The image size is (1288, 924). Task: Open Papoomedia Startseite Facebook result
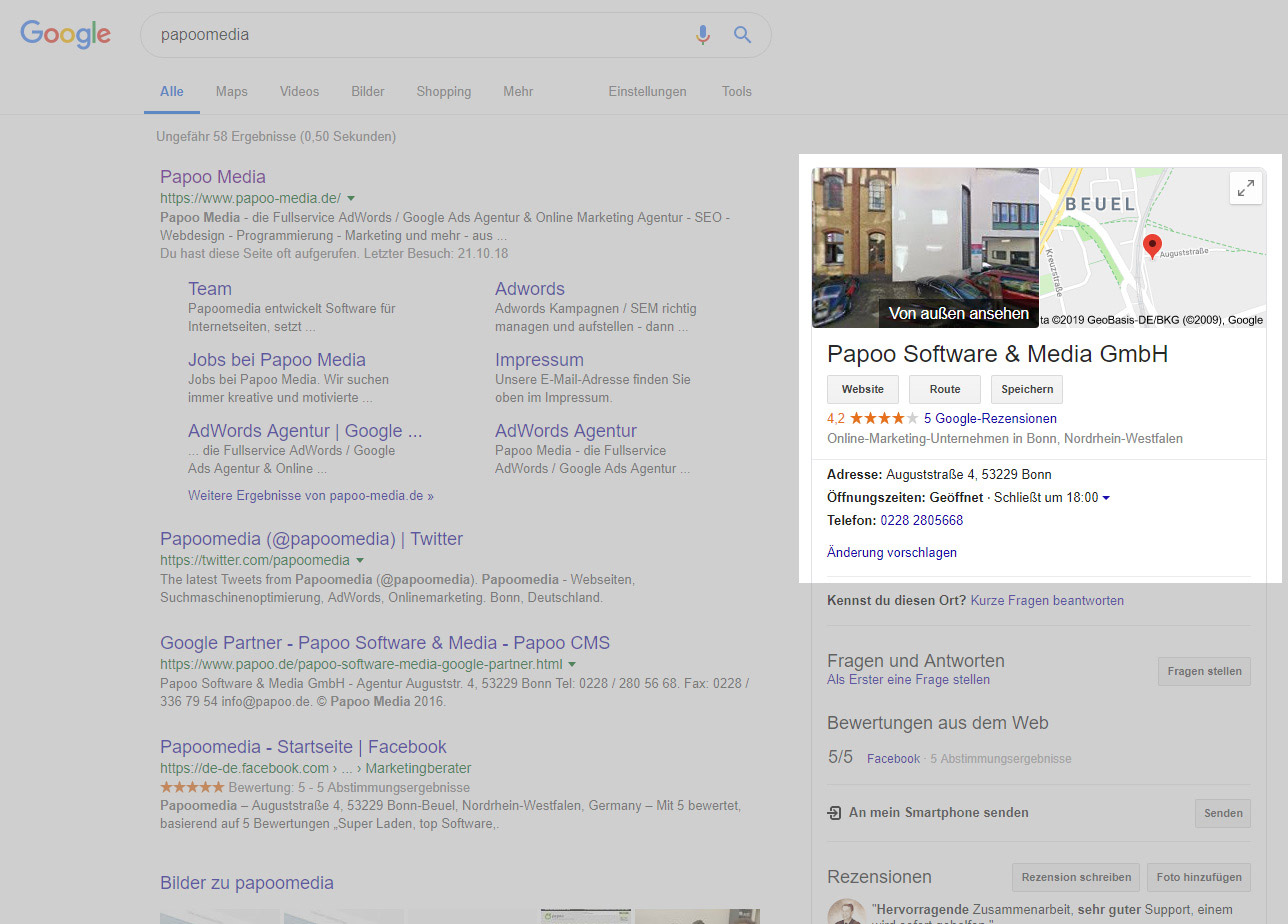click(303, 747)
